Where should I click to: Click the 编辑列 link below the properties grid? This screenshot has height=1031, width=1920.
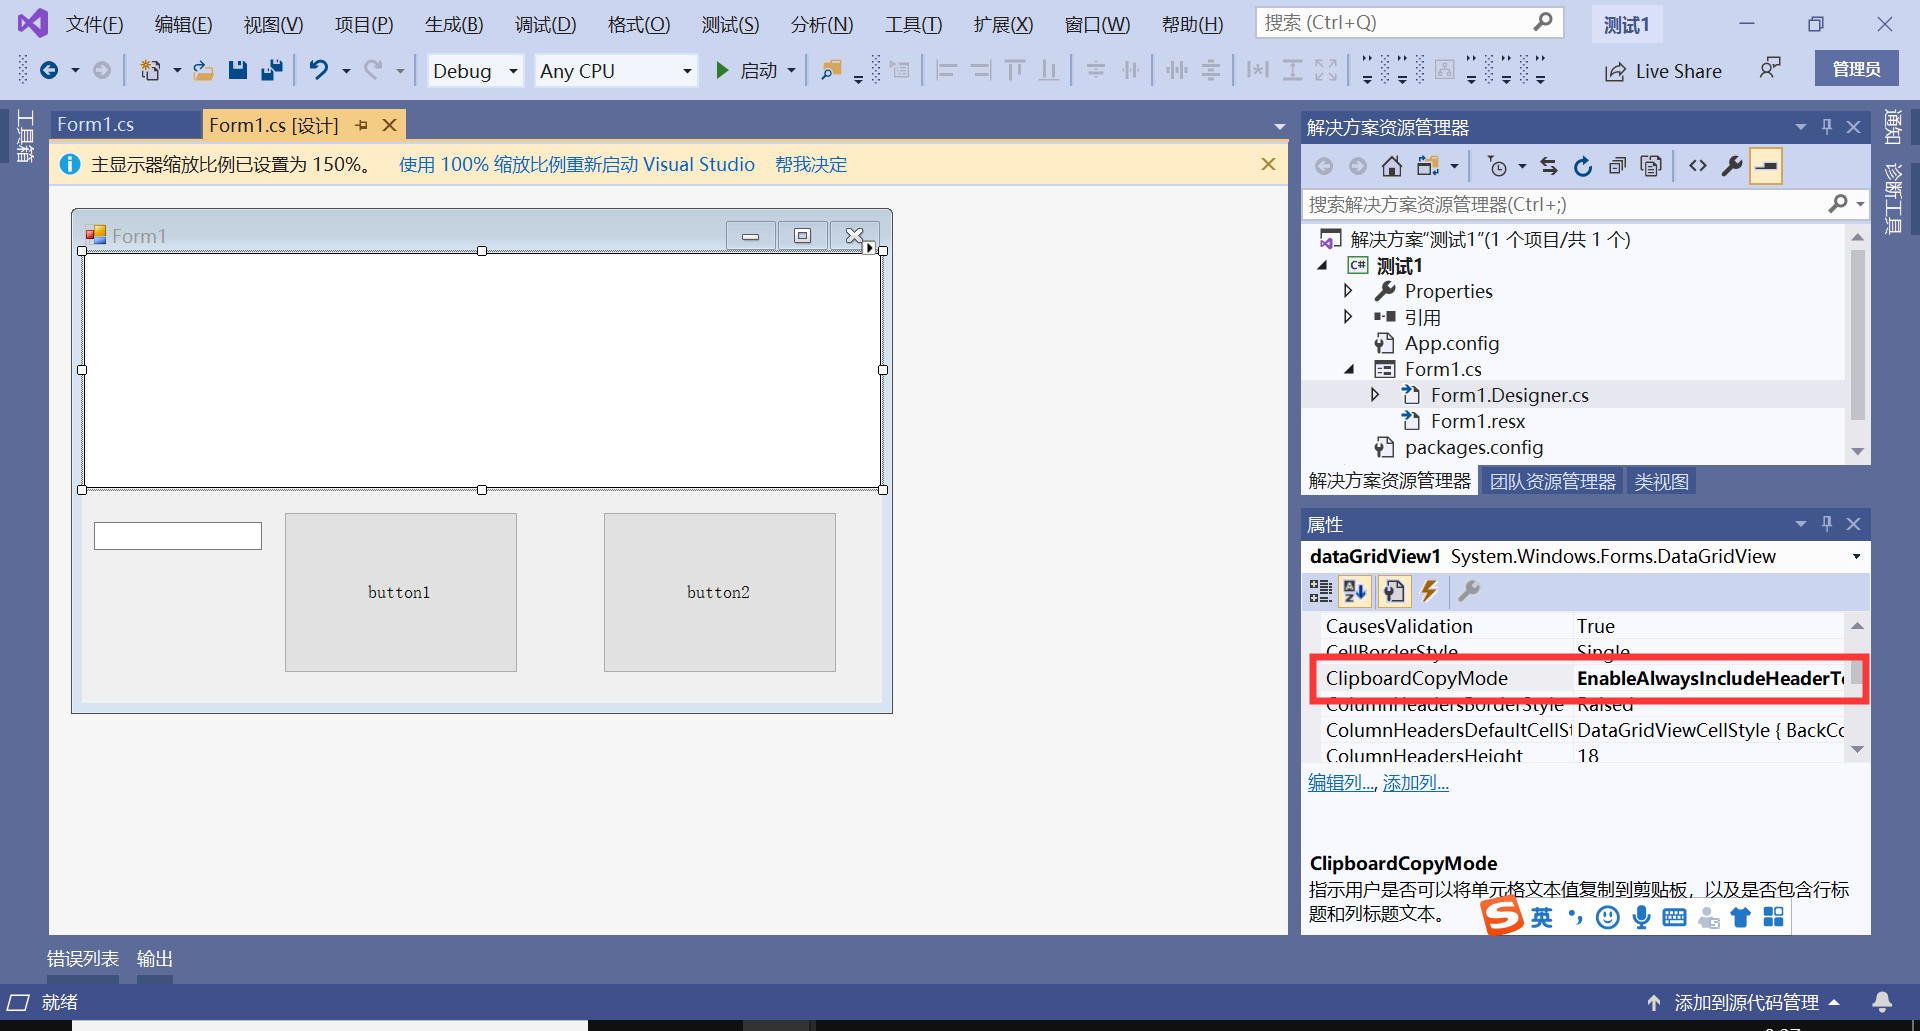[1340, 782]
